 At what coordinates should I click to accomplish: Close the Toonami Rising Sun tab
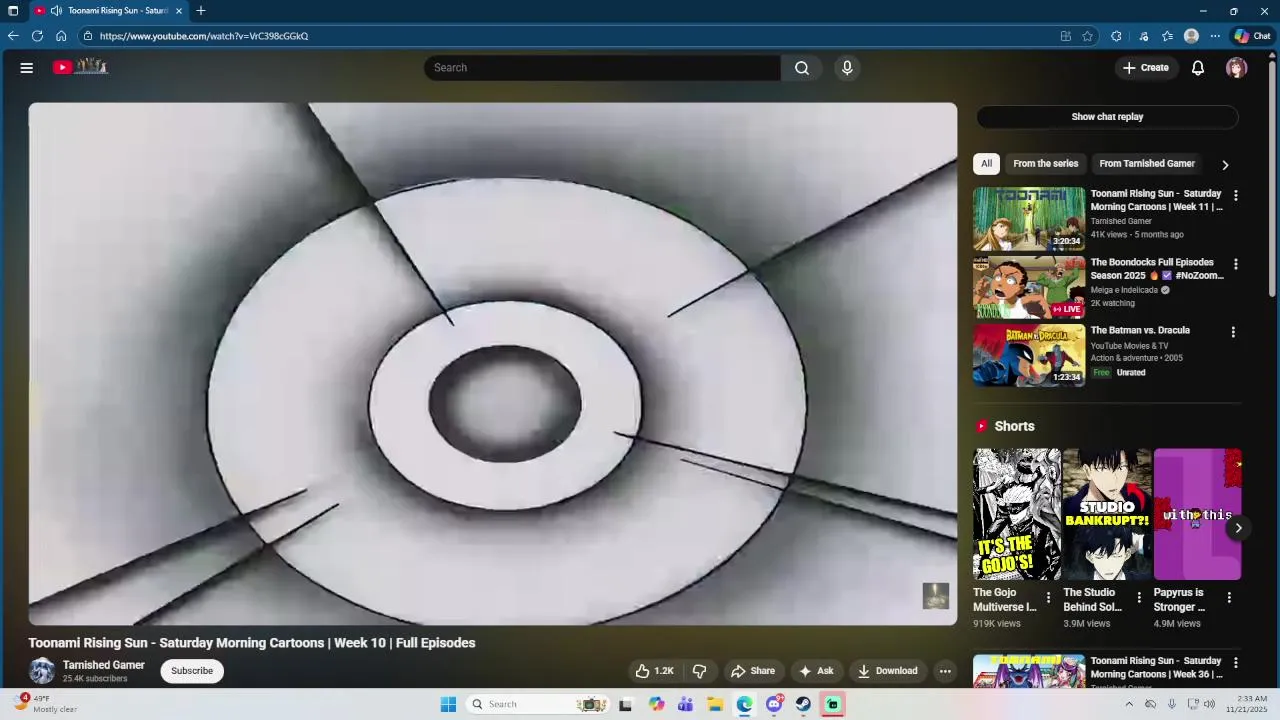(x=179, y=11)
